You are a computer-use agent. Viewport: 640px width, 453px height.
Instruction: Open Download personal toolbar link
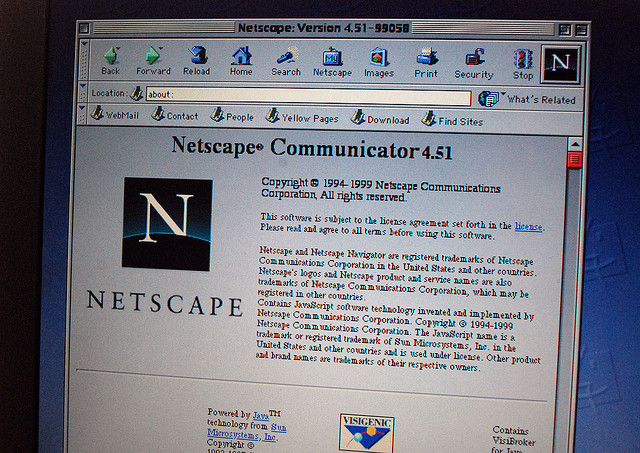pos(380,119)
